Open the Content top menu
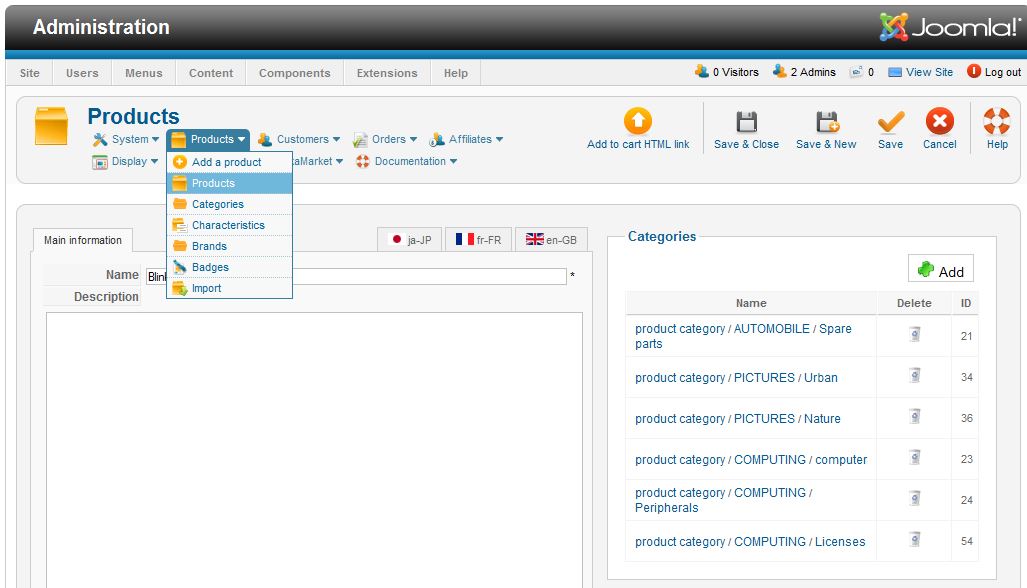The height and width of the screenshot is (588, 1027). tap(211, 73)
